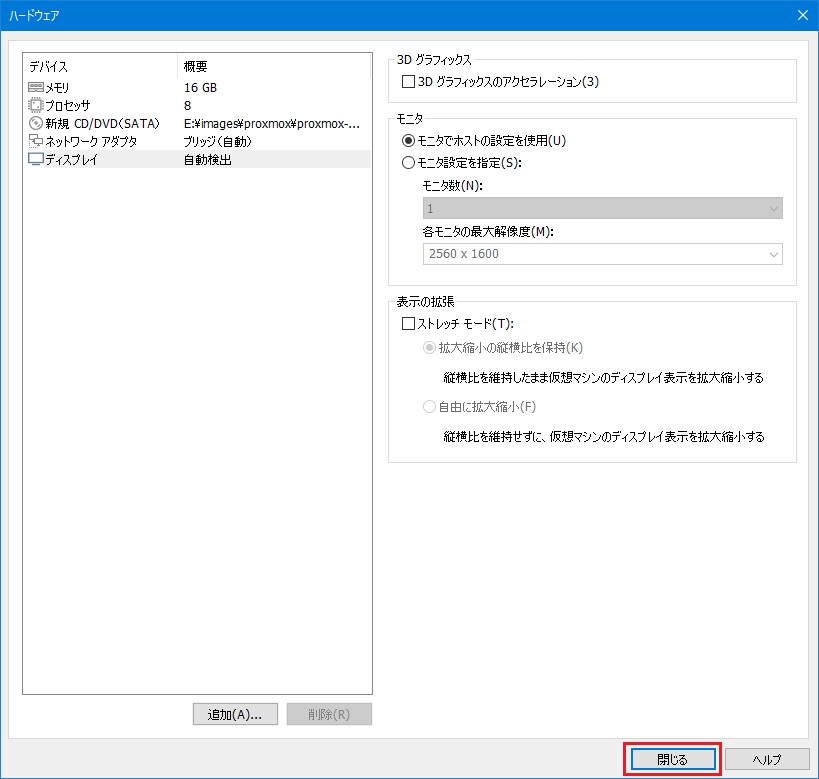Screen dimensions: 819x779
Task: Click the 削除(R) button
Action: (x=329, y=714)
